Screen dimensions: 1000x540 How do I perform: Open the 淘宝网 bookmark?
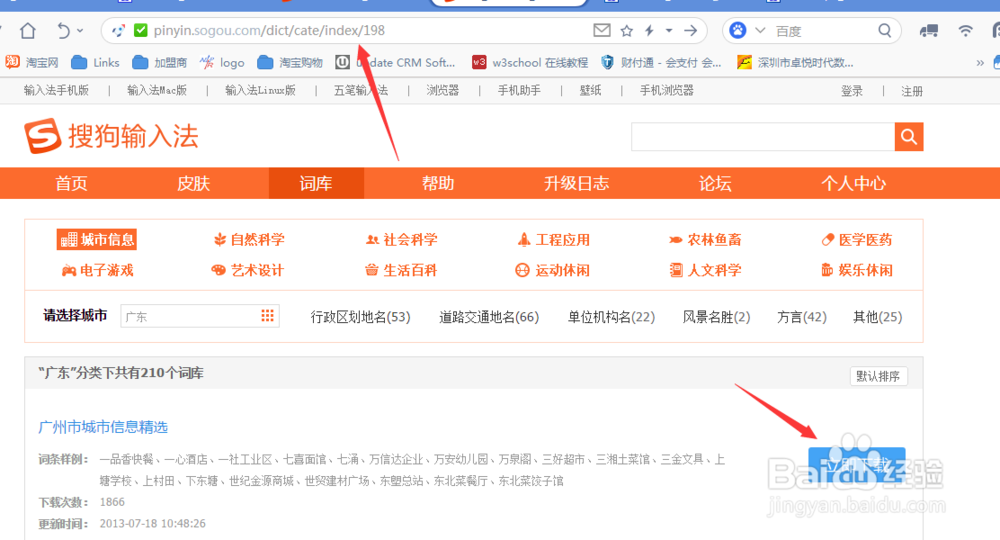tap(31, 62)
